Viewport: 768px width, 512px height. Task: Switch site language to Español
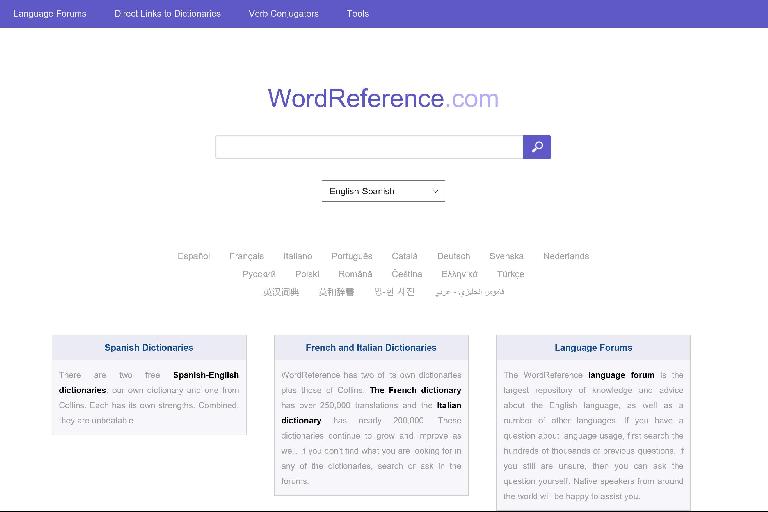click(193, 256)
